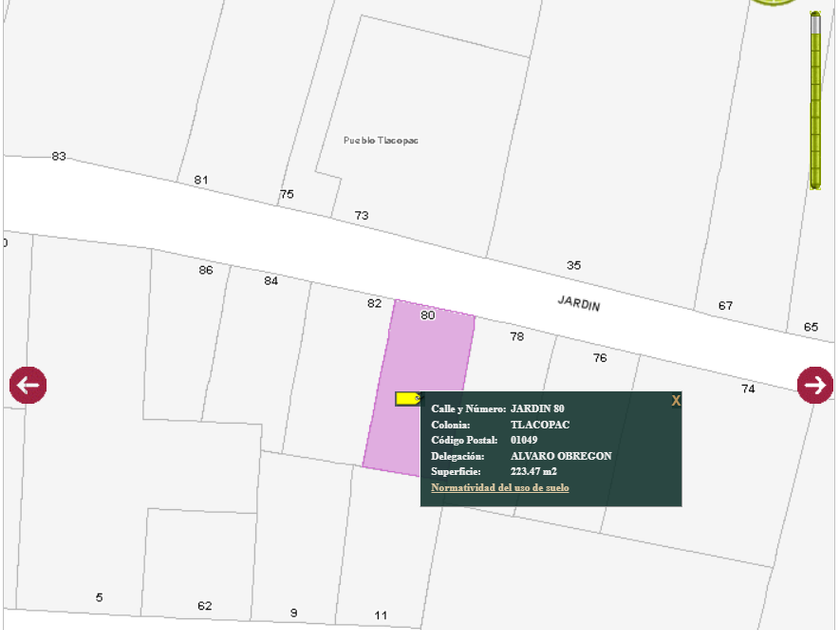This screenshot has height=630, width=840.
Task: Select lot number 62 at bottom
Action: 205,606
